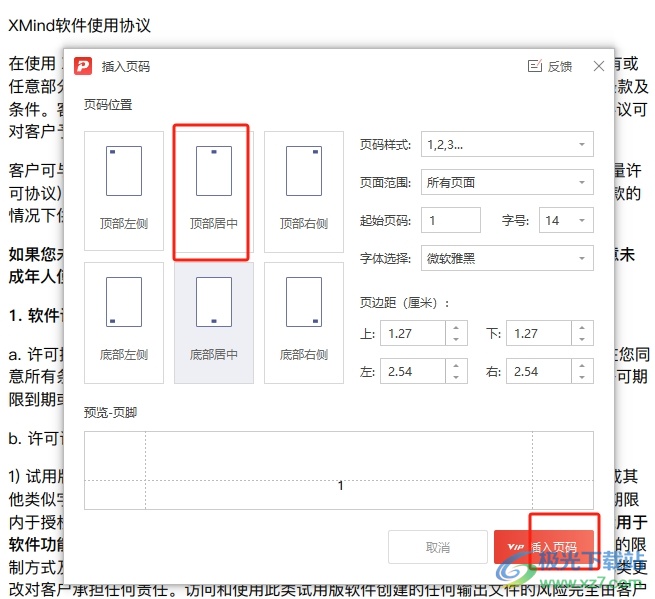Click the 页边距（厘米） label
The image size is (655, 599).
404,302
